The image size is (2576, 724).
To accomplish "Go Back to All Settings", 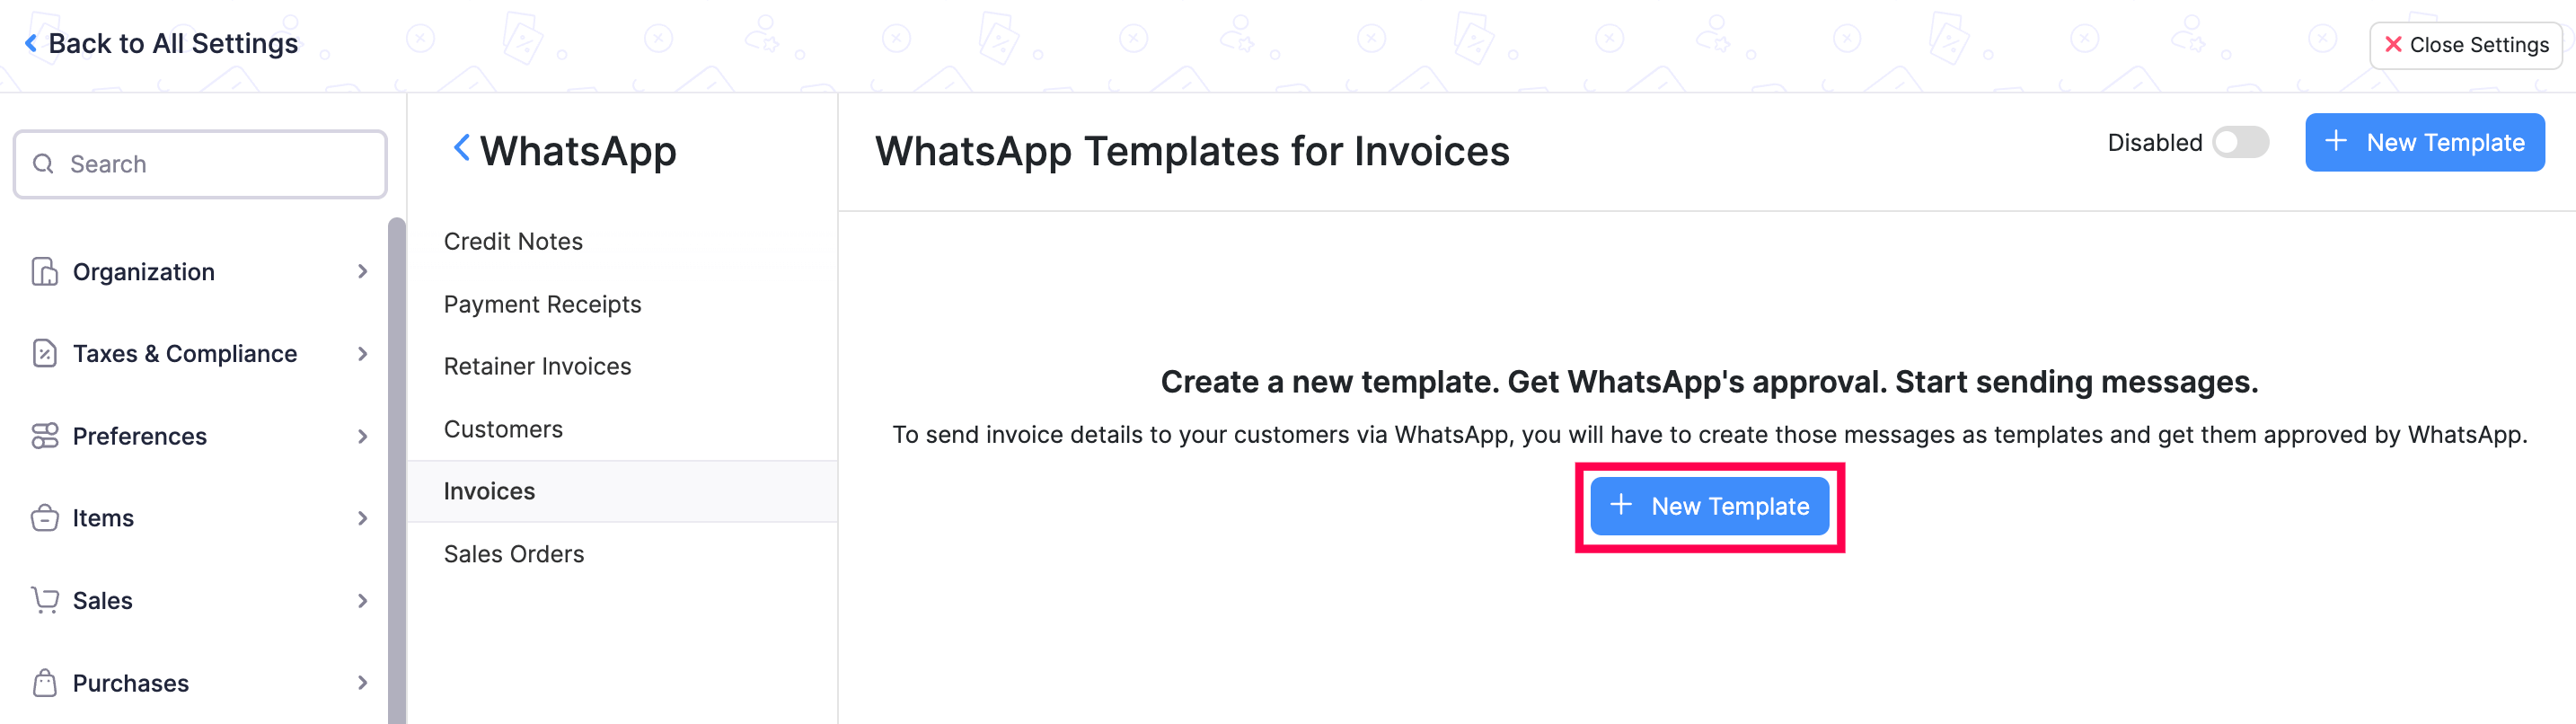I will tap(162, 43).
